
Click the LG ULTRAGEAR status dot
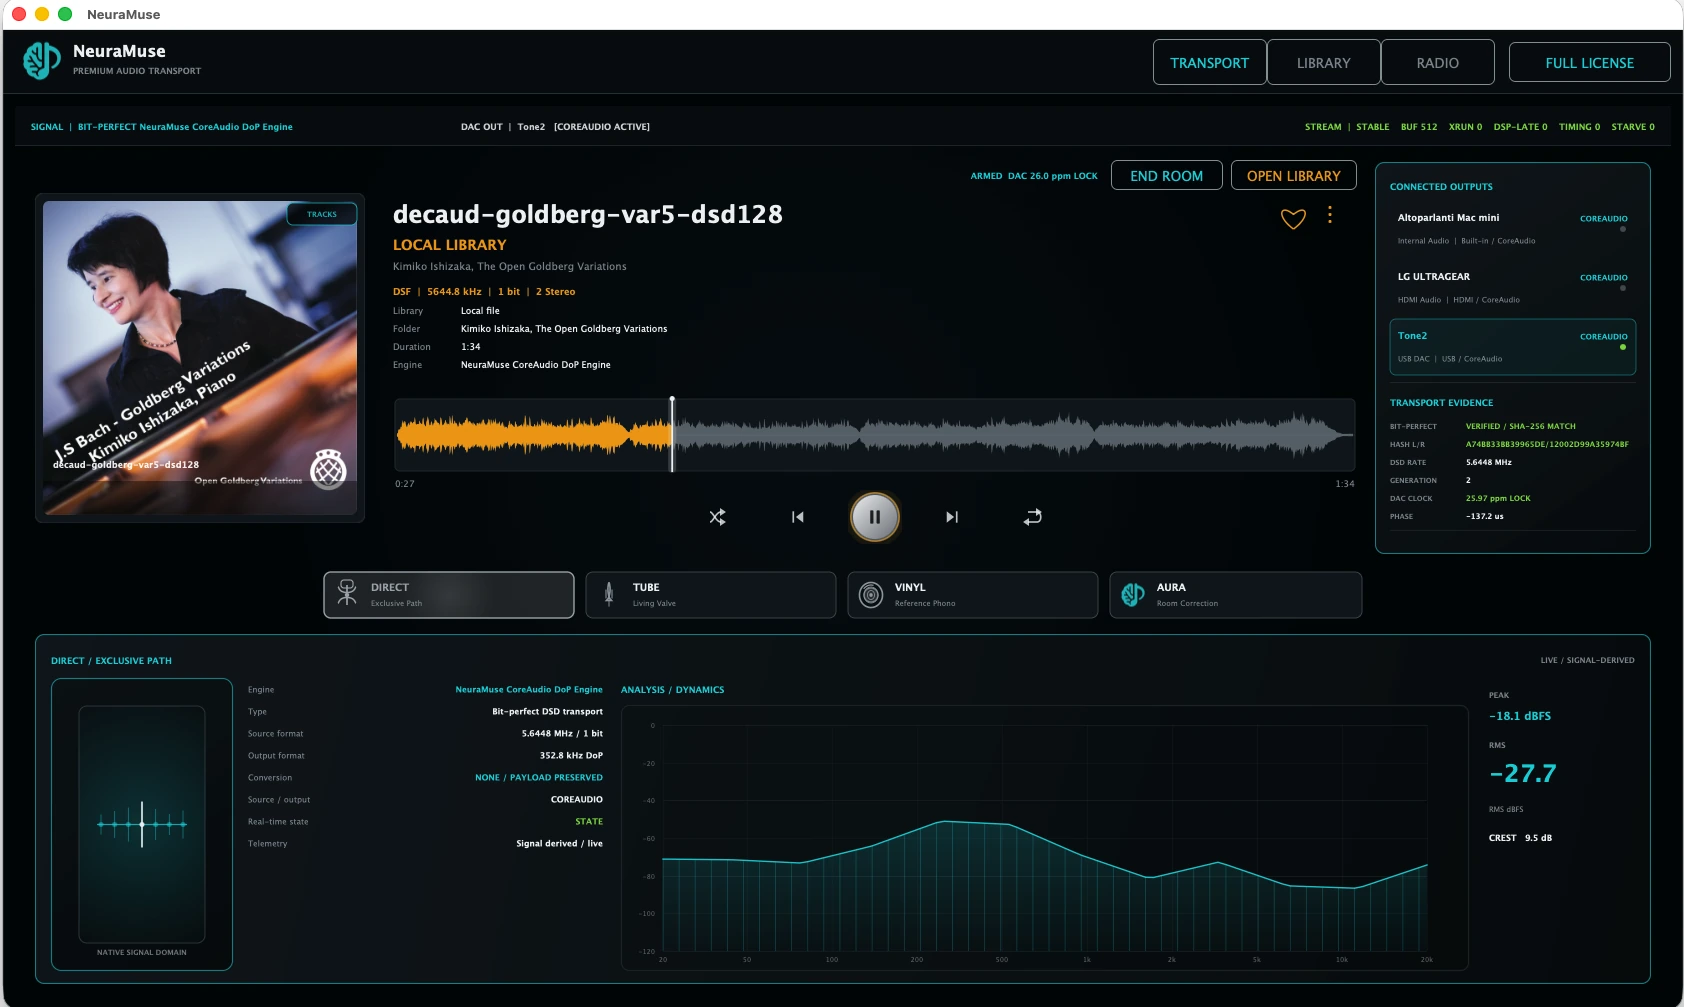[x=1622, y=288]
